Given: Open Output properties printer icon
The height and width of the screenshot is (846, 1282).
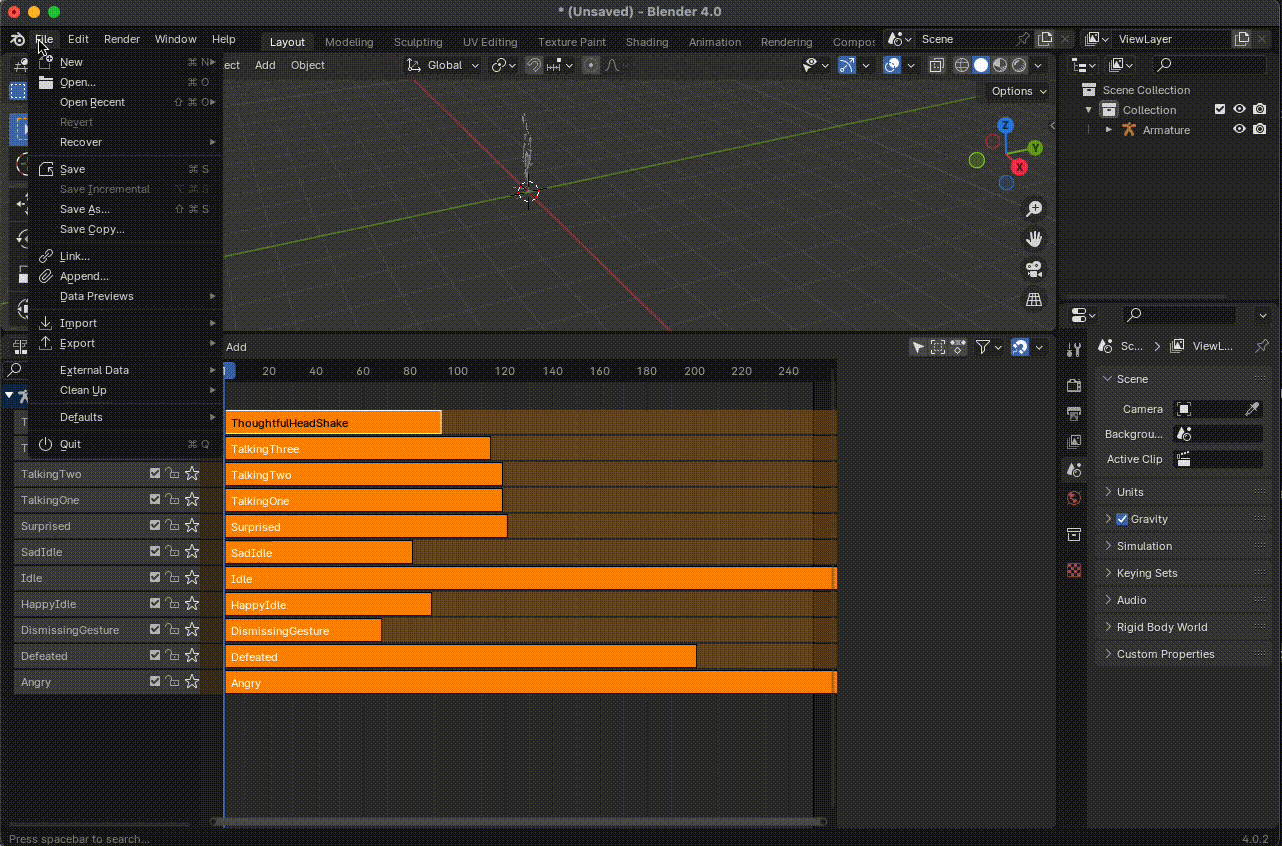Looking at the screenshot, I should [1074, 413].
